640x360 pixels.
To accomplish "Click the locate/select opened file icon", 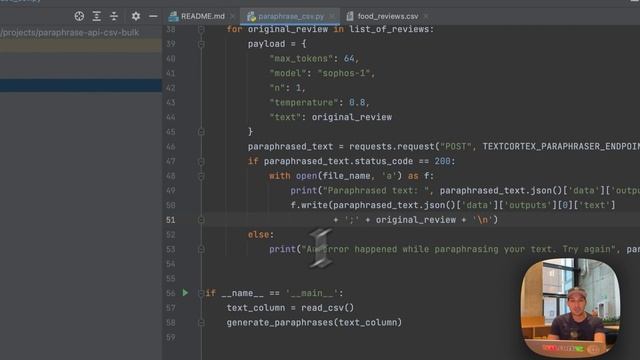I will pos(79,16).
